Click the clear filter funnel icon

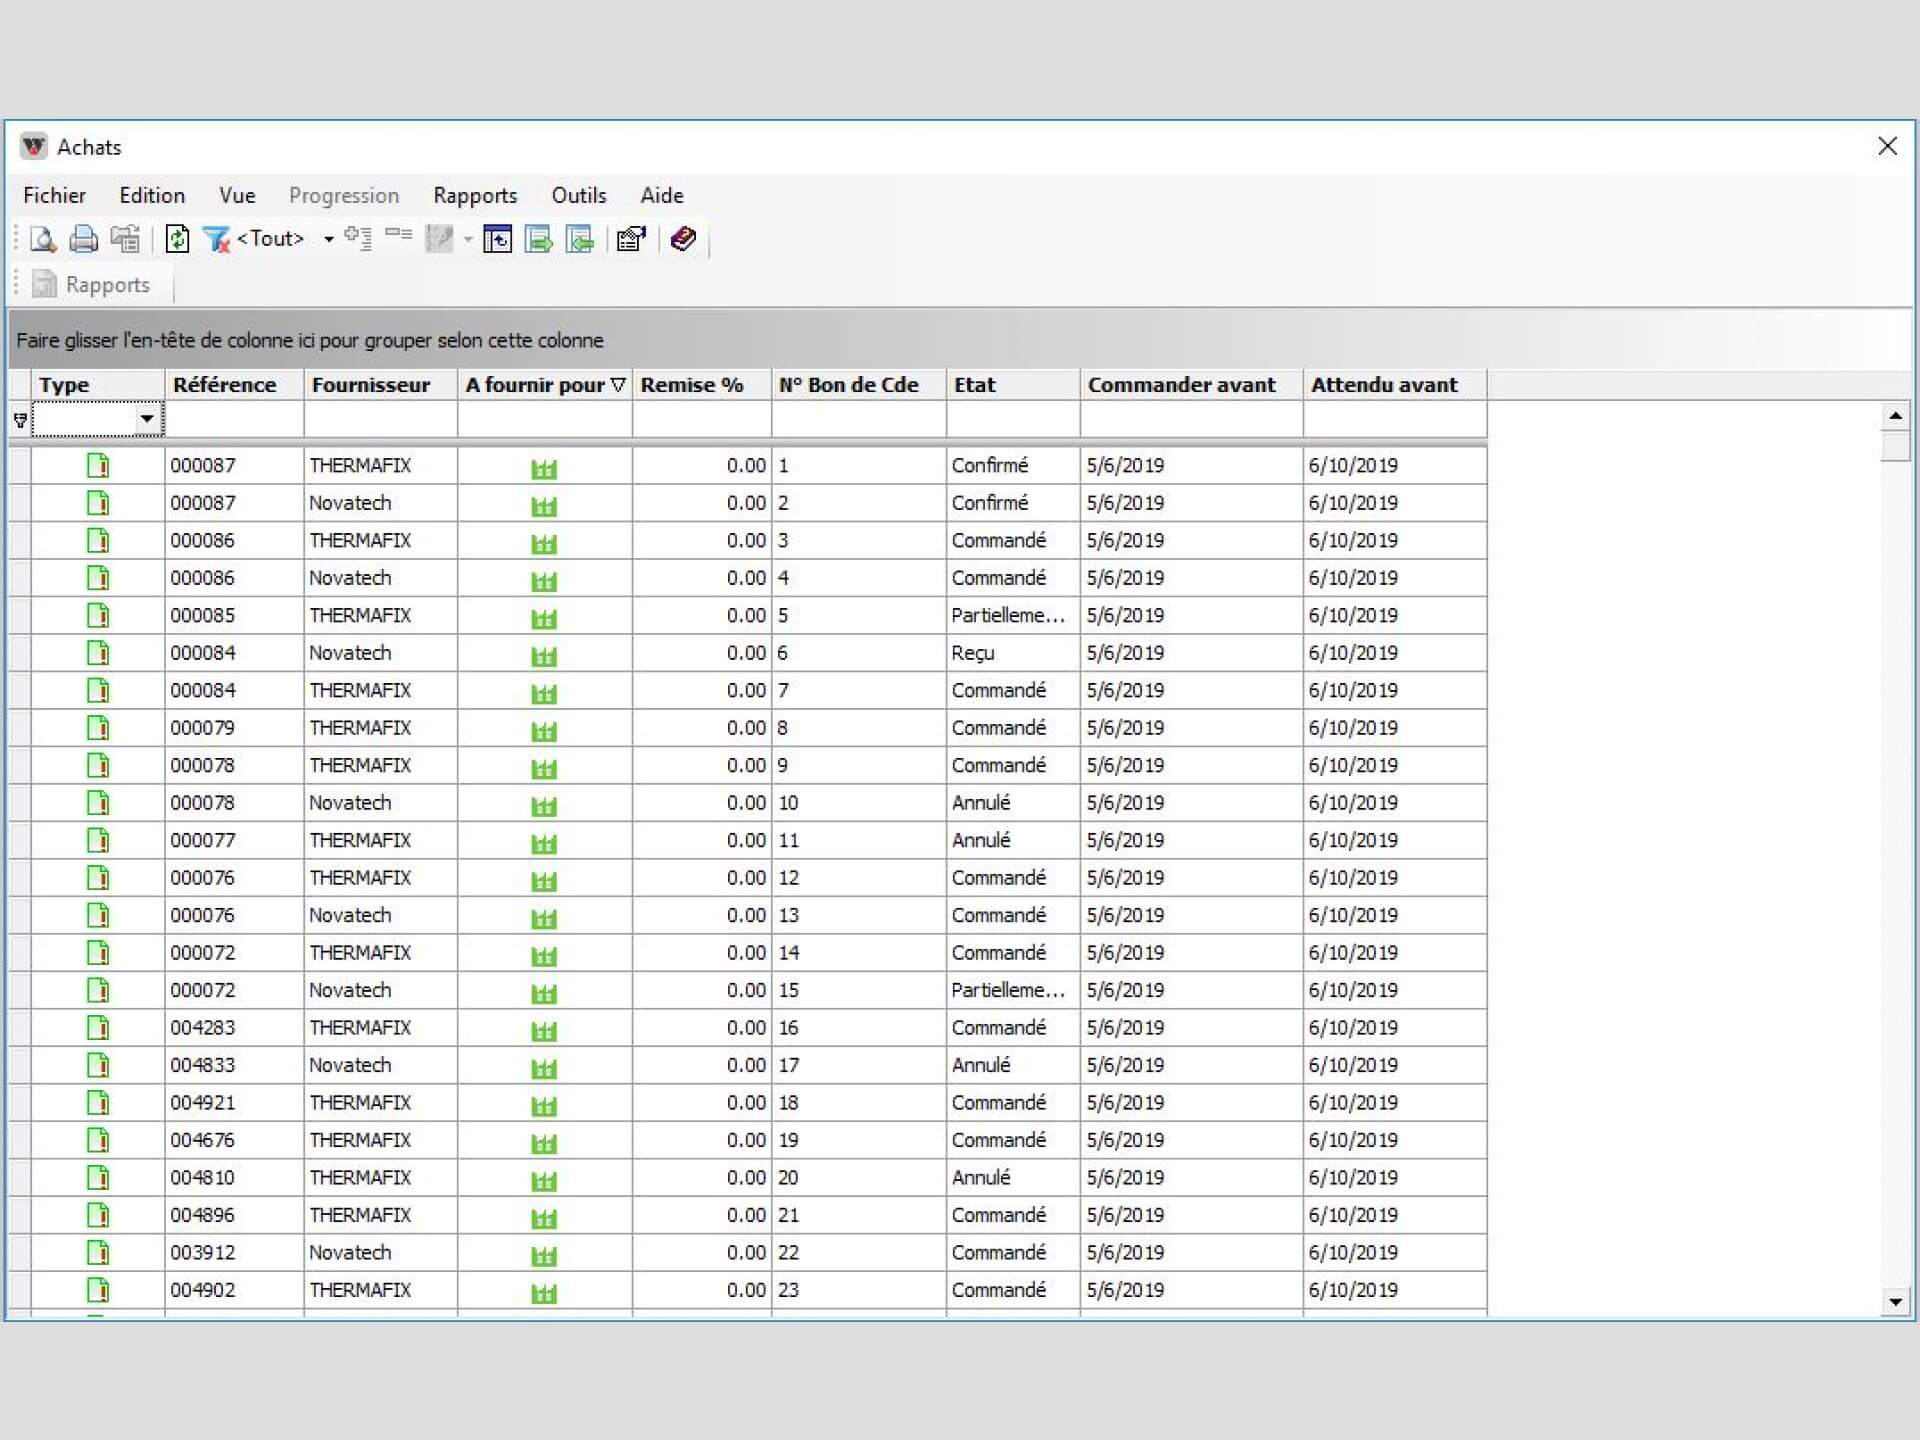click(216, 239)
